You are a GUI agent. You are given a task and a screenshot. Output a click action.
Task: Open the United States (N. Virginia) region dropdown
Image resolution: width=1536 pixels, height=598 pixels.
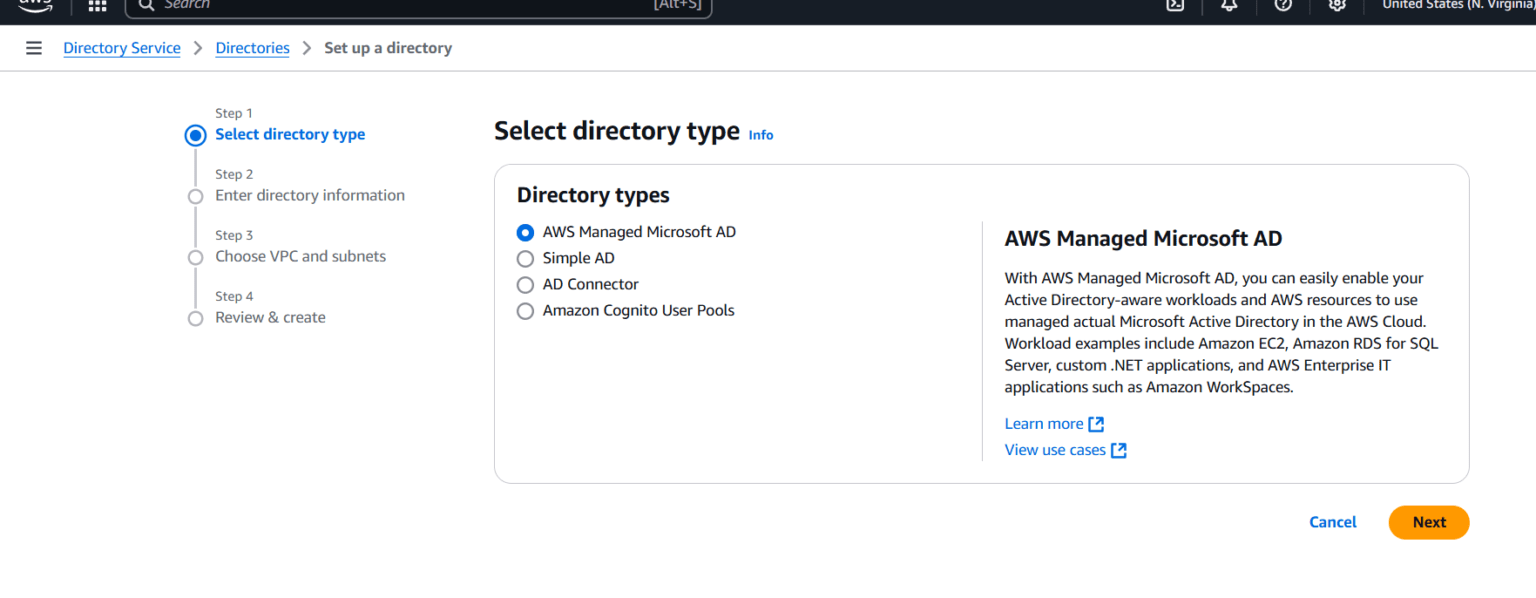click(x=1456, y=5)
